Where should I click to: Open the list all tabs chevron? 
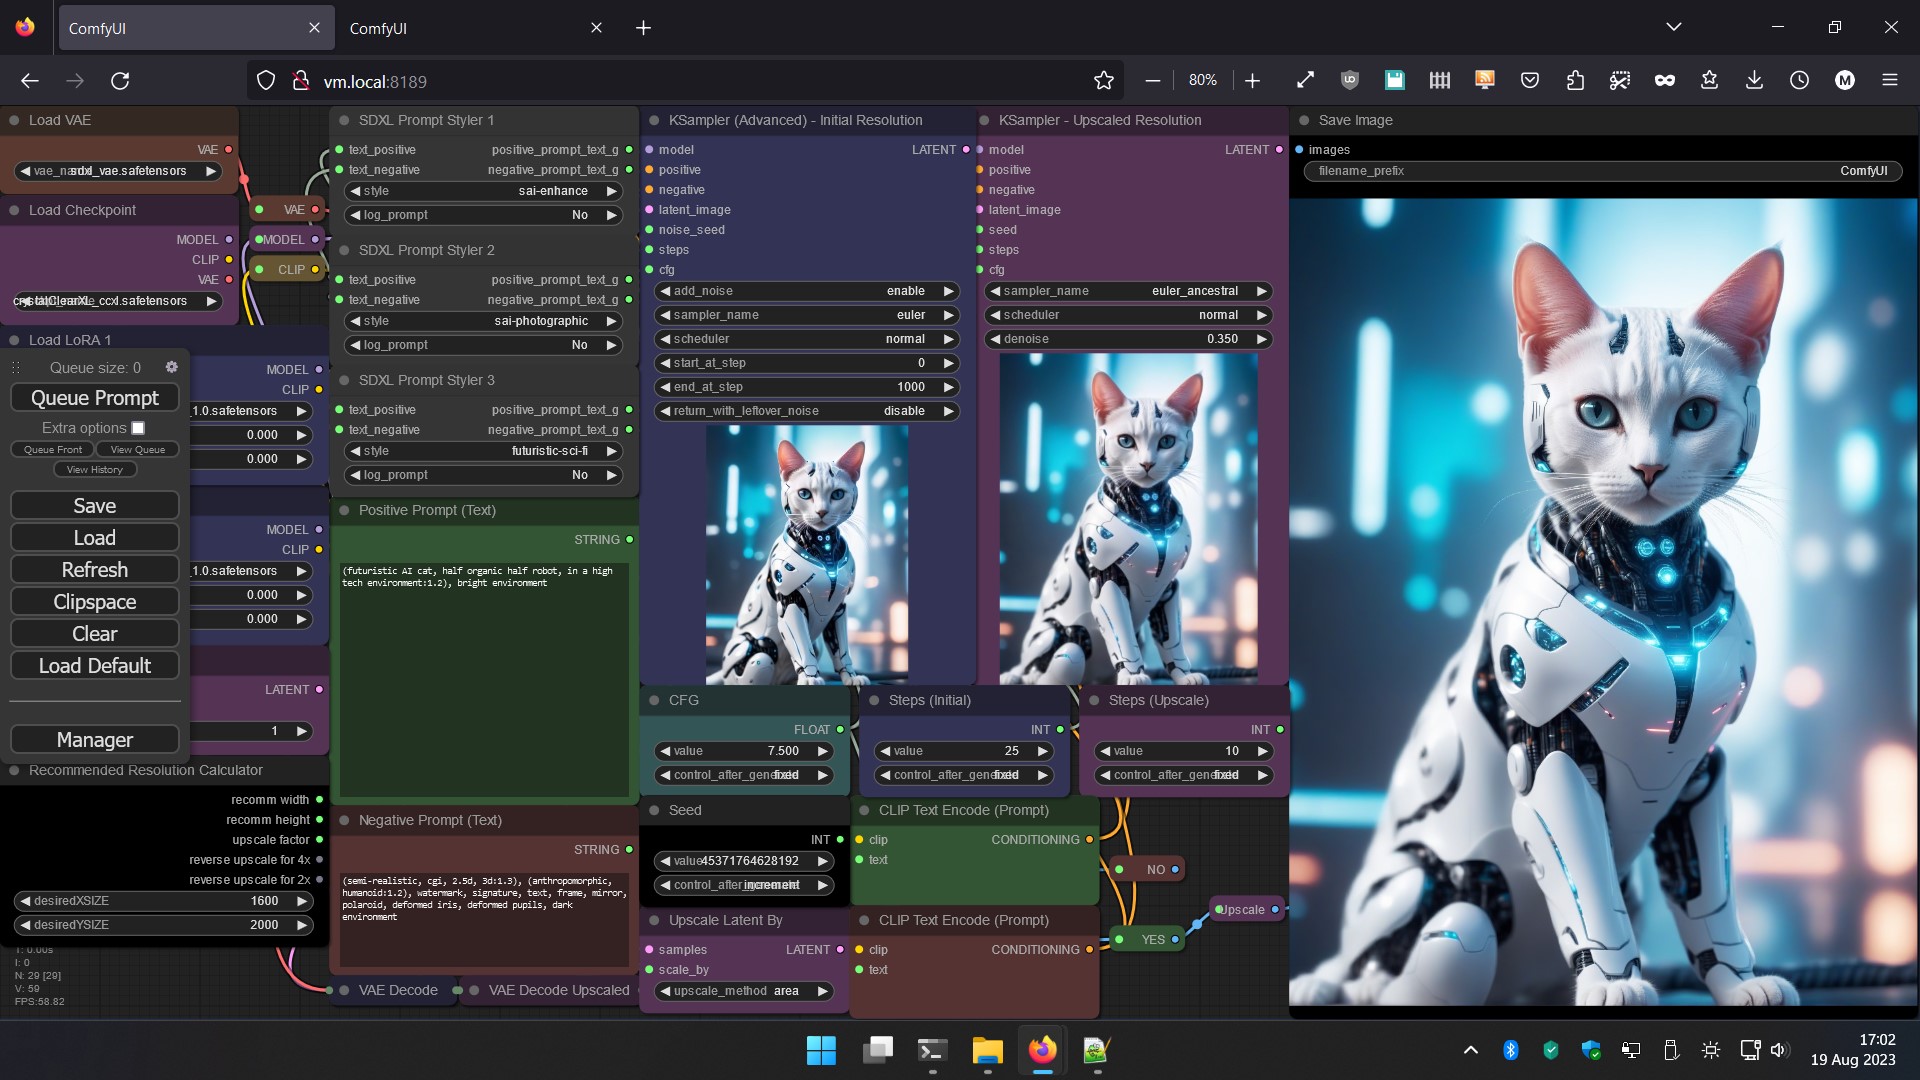[x=1673, y=27]
